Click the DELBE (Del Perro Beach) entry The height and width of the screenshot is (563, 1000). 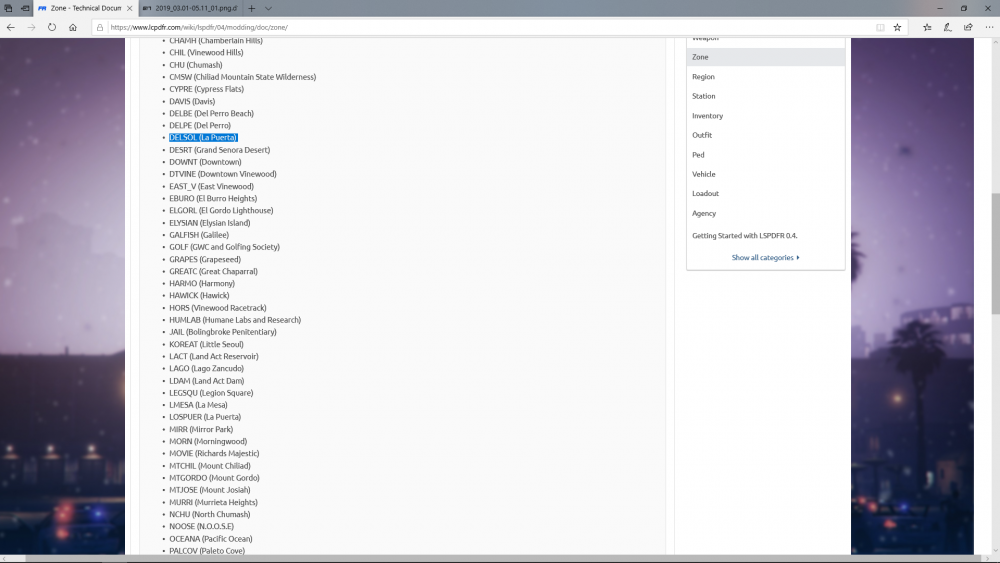click(211, 113)
